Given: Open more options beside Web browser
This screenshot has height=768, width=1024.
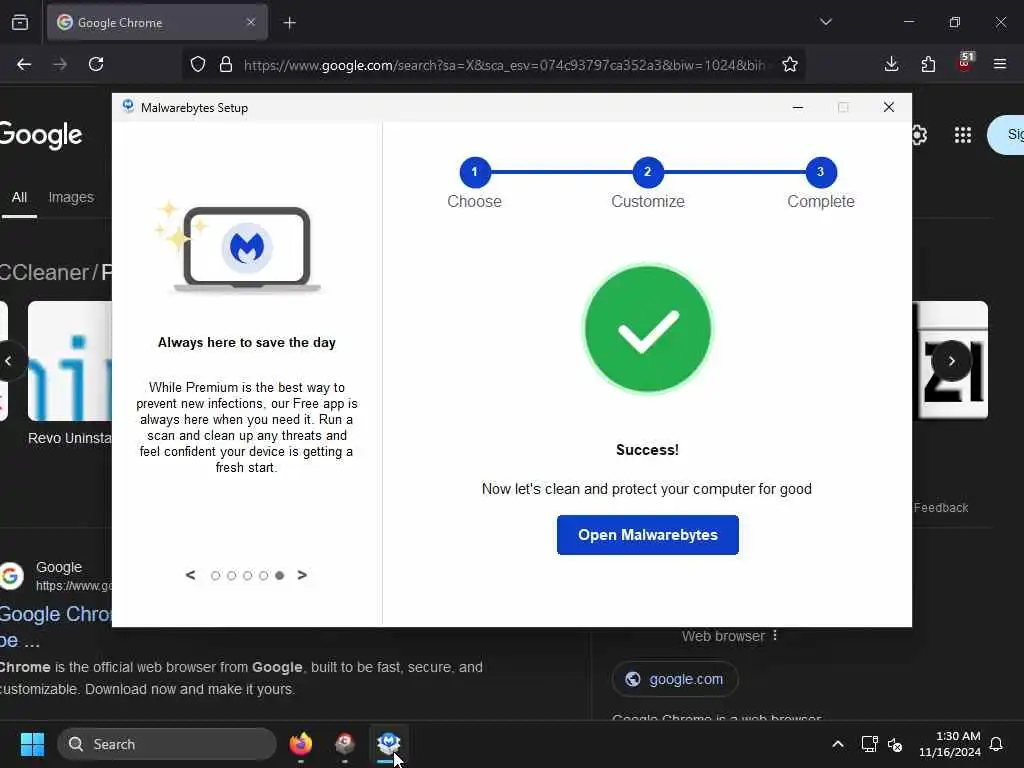Looking at the screenshot, I should click(775, 635).
